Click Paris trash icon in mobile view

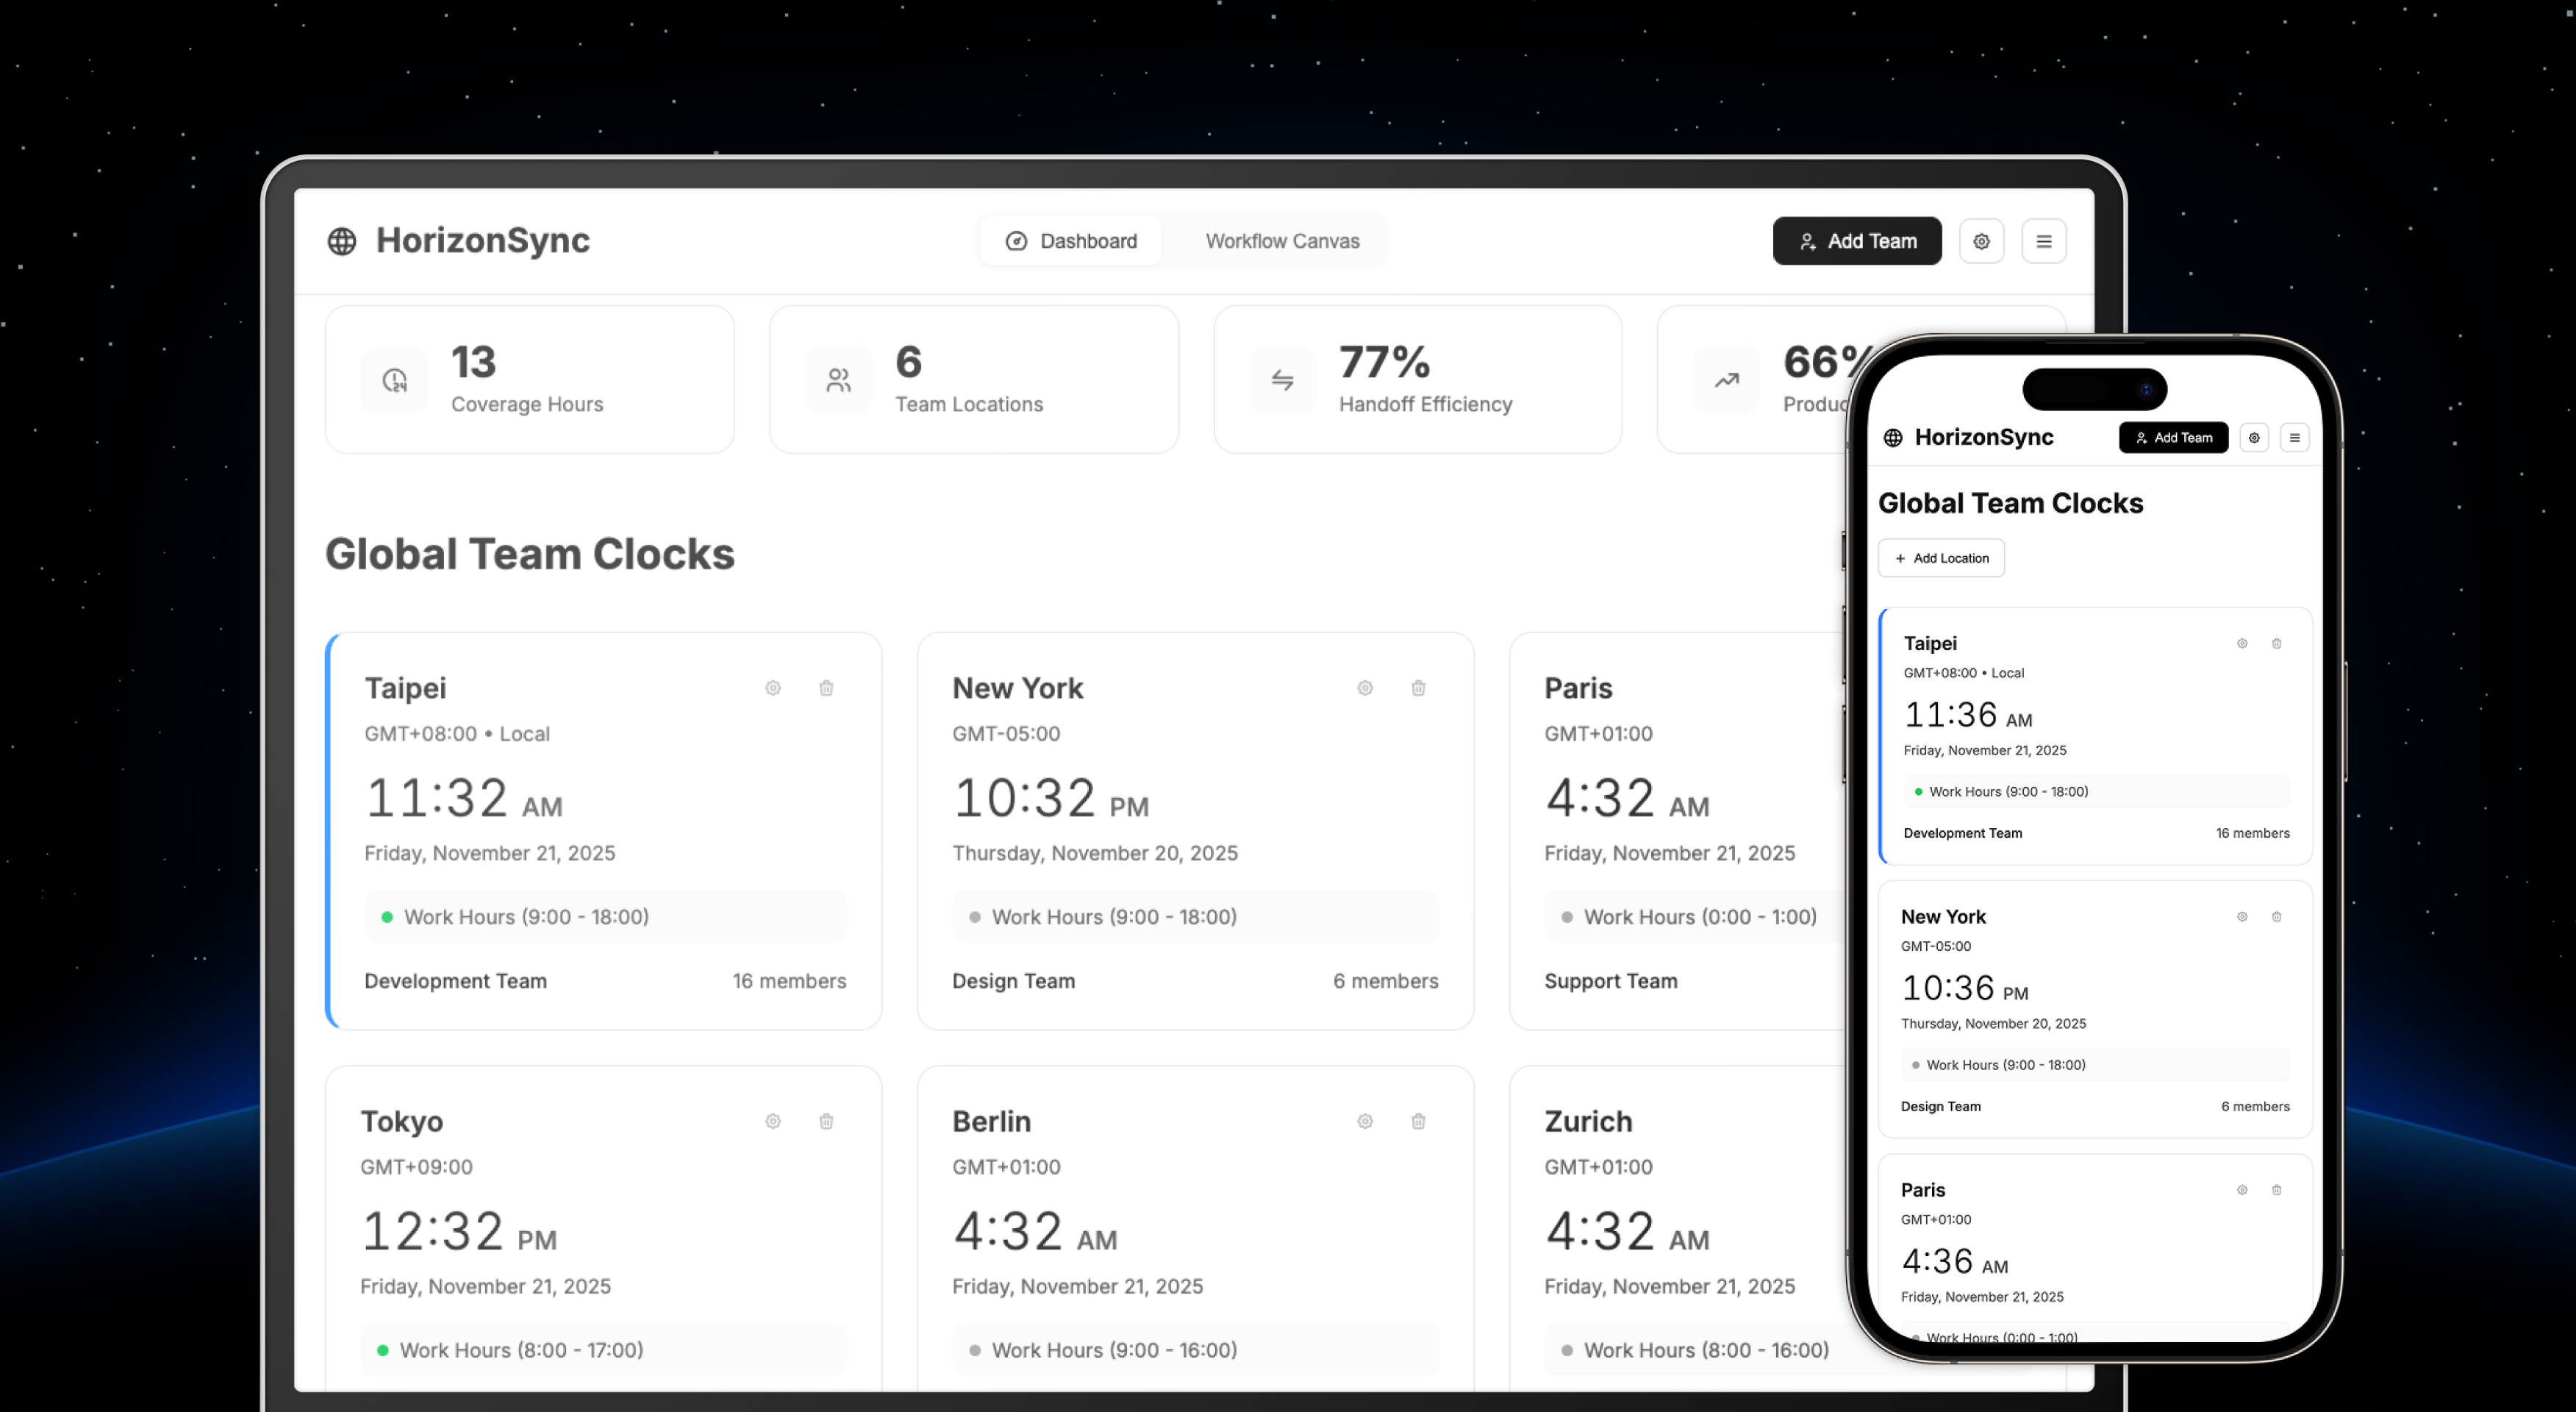[x=2277, y=1190]
